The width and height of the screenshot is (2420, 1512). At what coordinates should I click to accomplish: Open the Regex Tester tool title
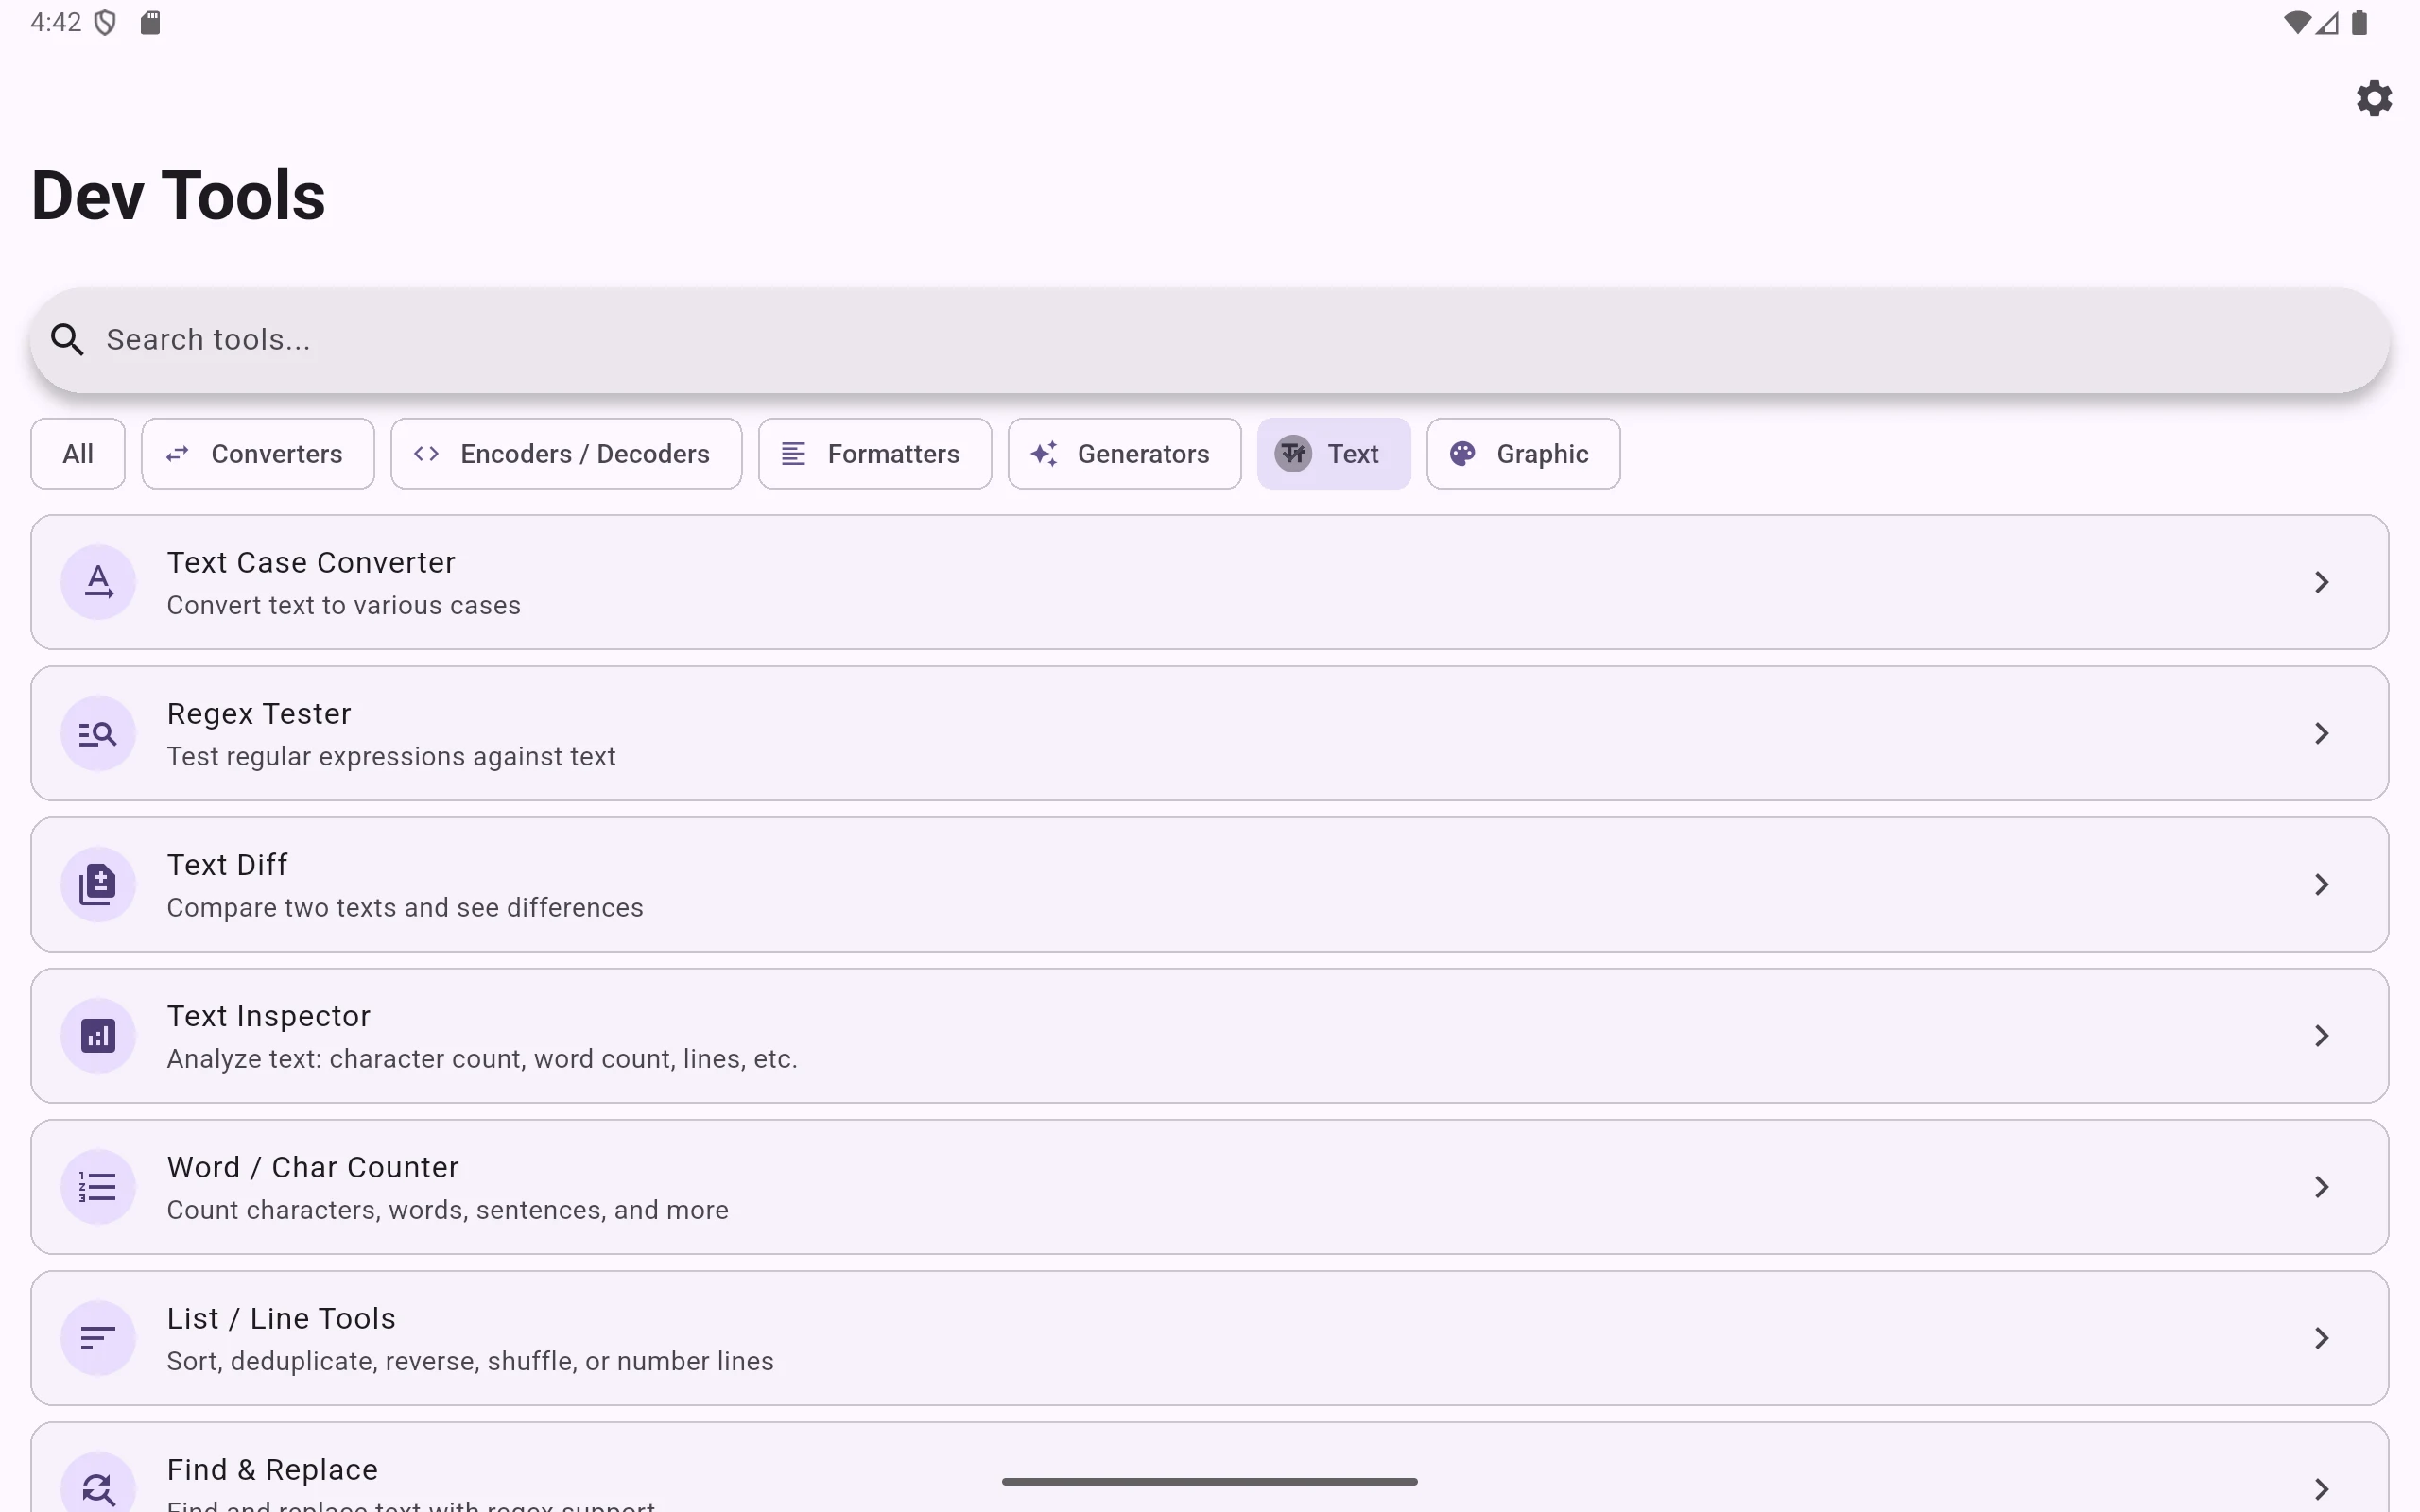click(x=259, y=714)
